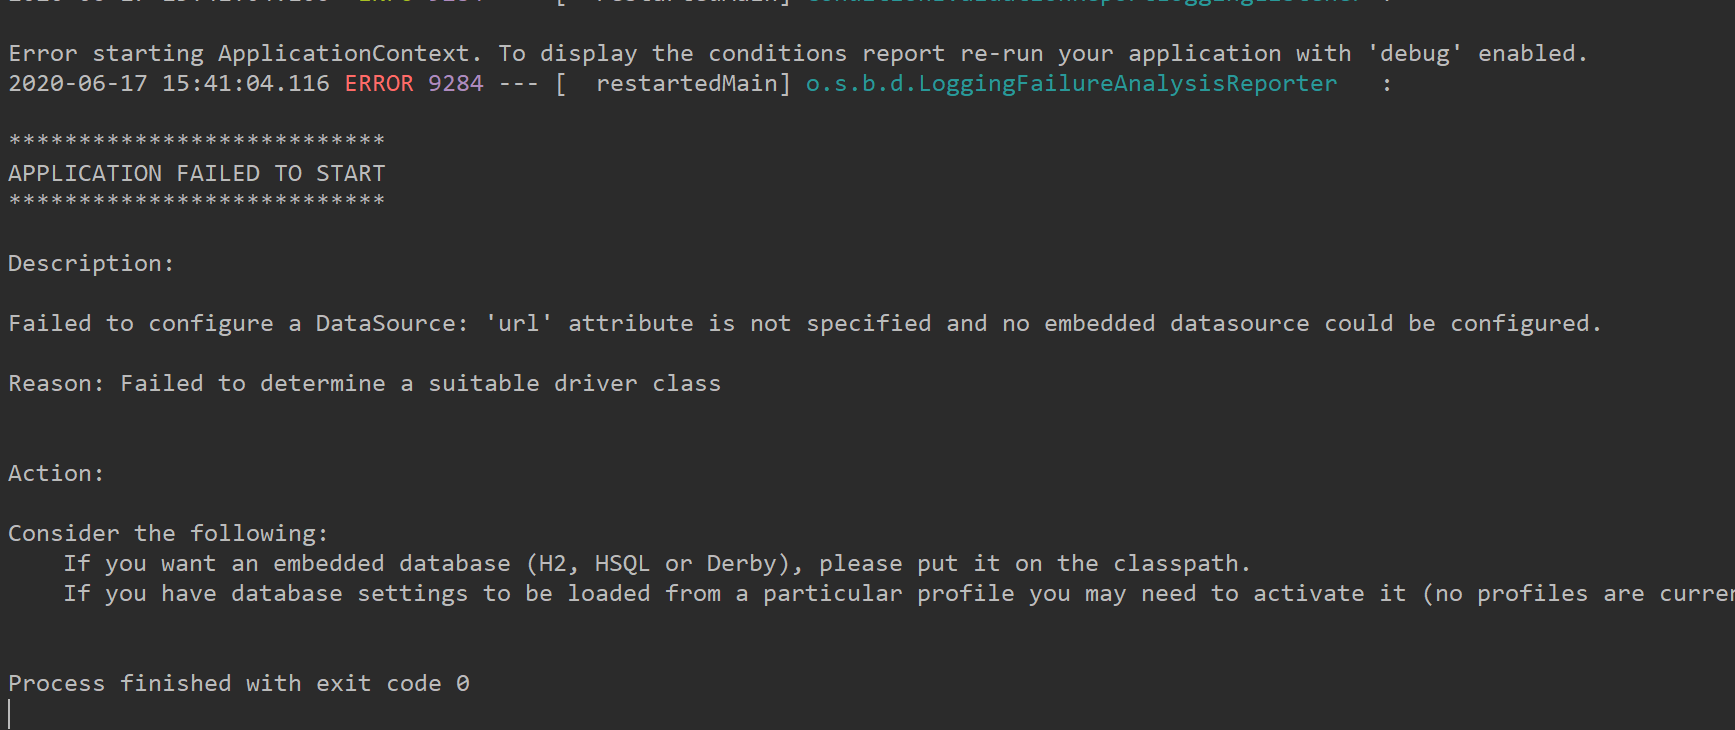Click the 'Reason: Failed to determine' line
1735x730 pixels.
pyautogui.click(x=365, y=384)
